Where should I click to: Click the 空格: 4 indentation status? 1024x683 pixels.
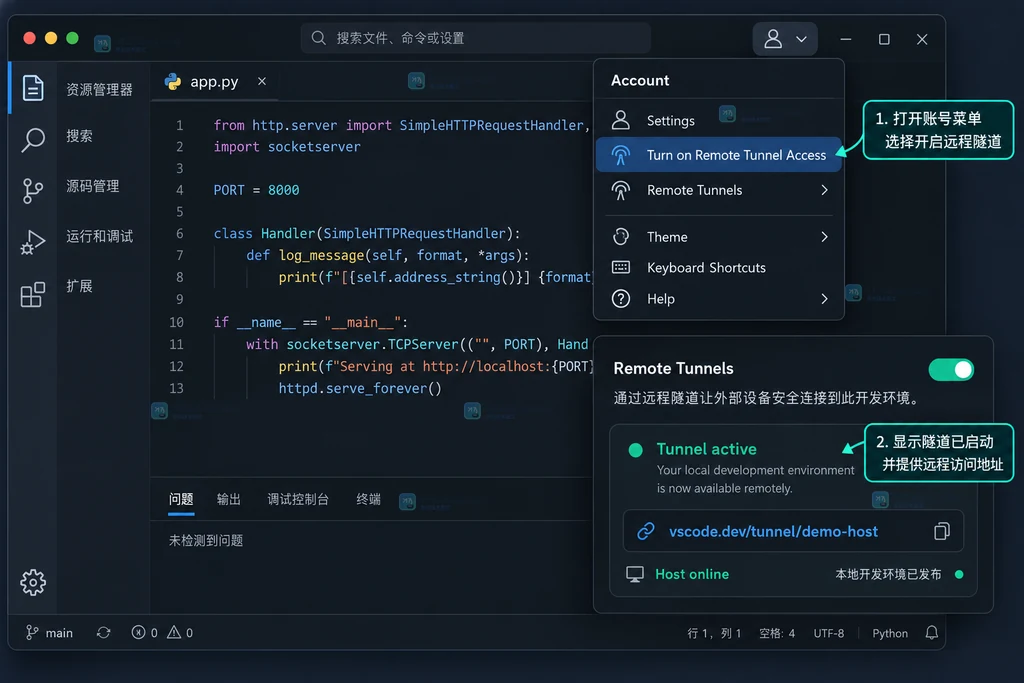pyautogui.click(x=776, y=633)
